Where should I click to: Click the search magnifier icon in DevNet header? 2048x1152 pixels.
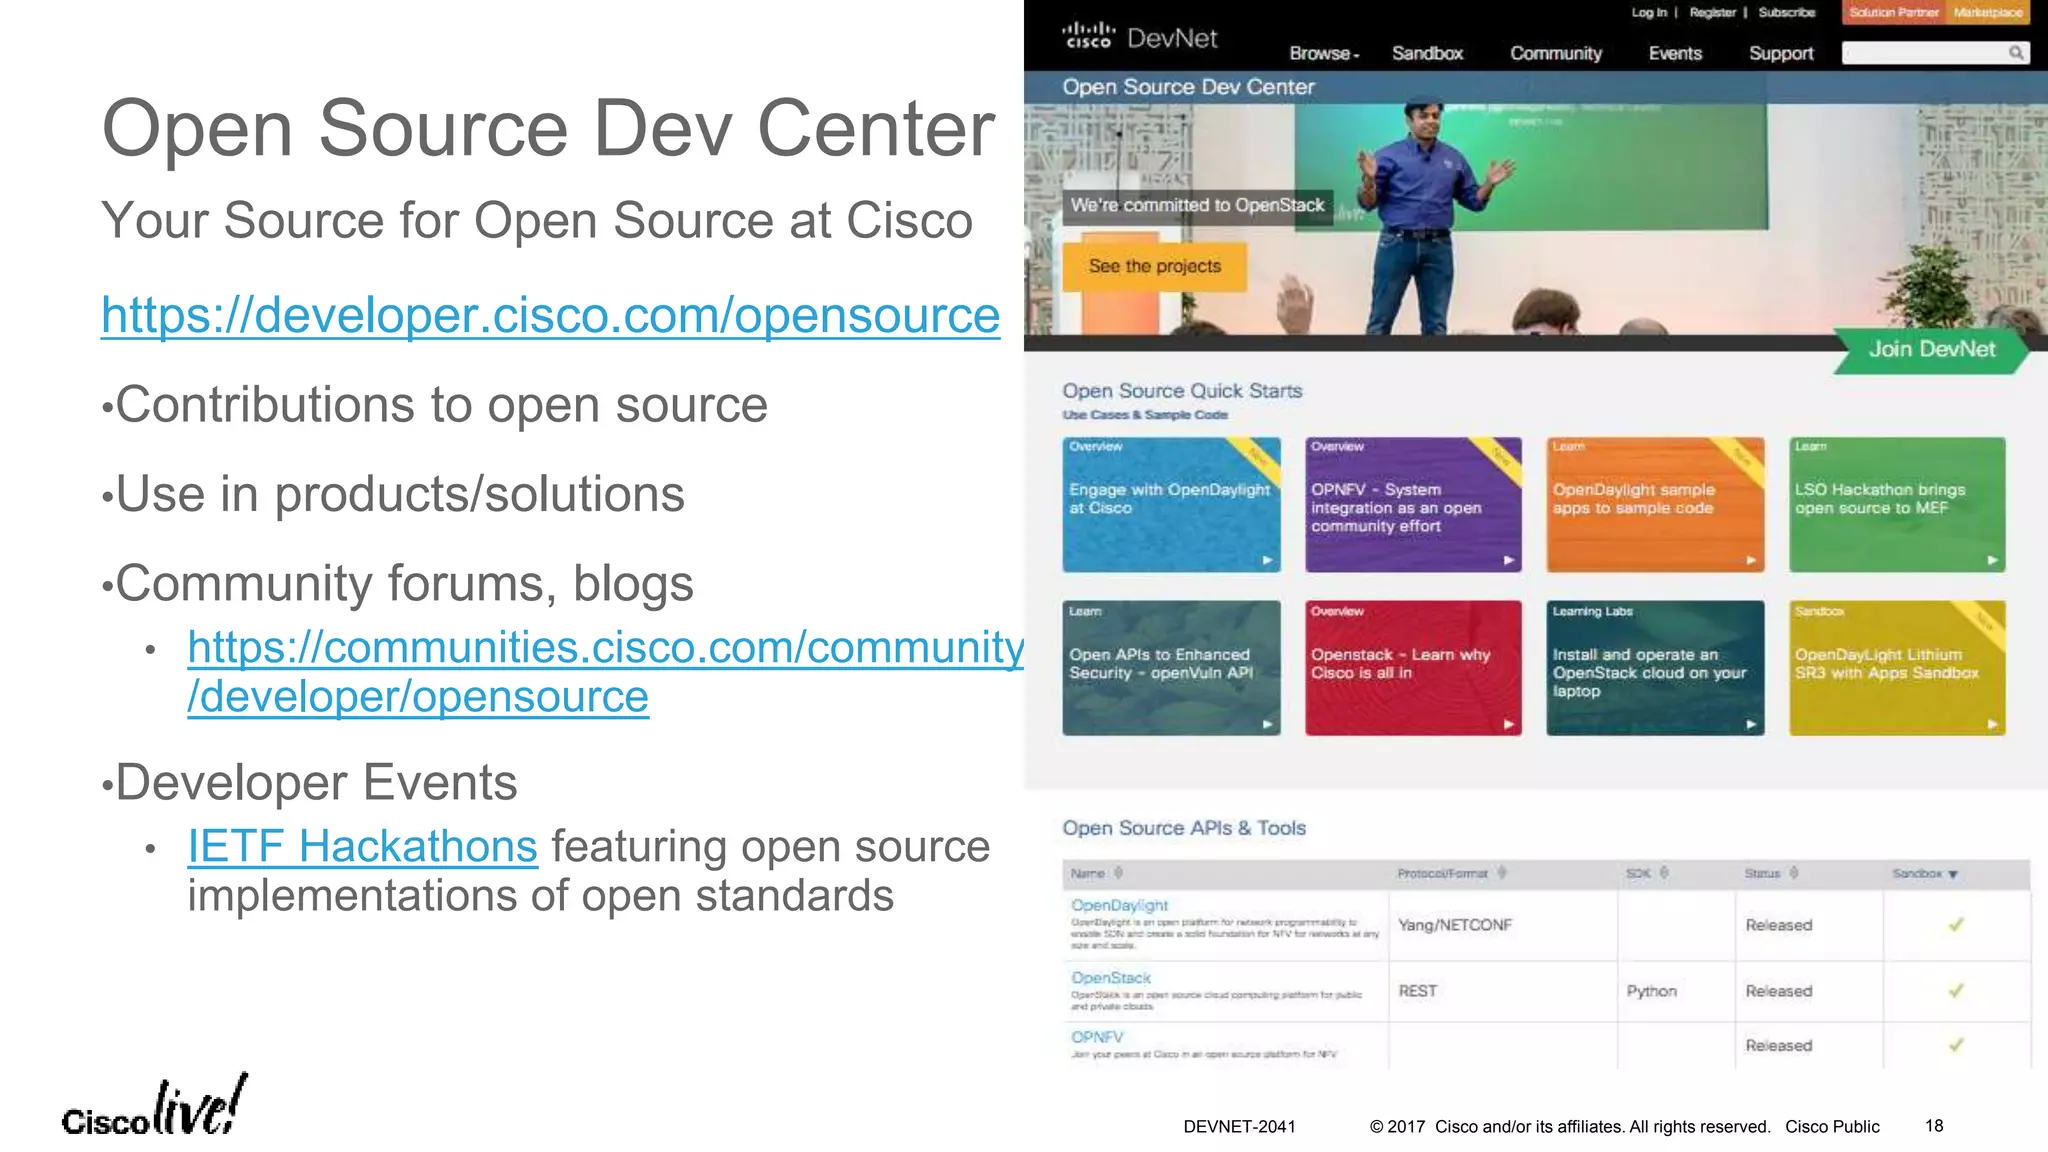2016,53
